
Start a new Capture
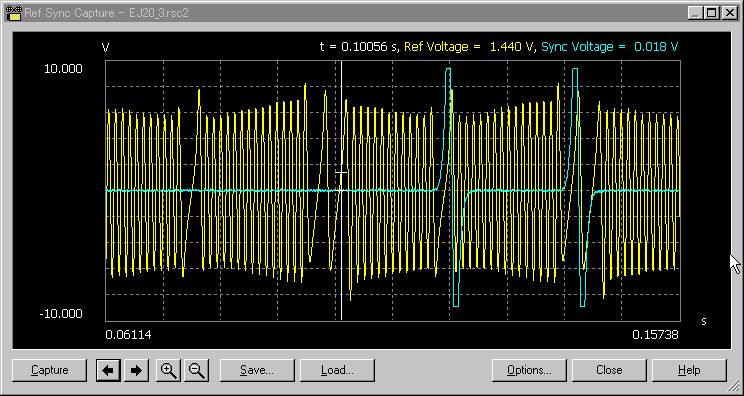pyautogui.click(x=49, y=370)
